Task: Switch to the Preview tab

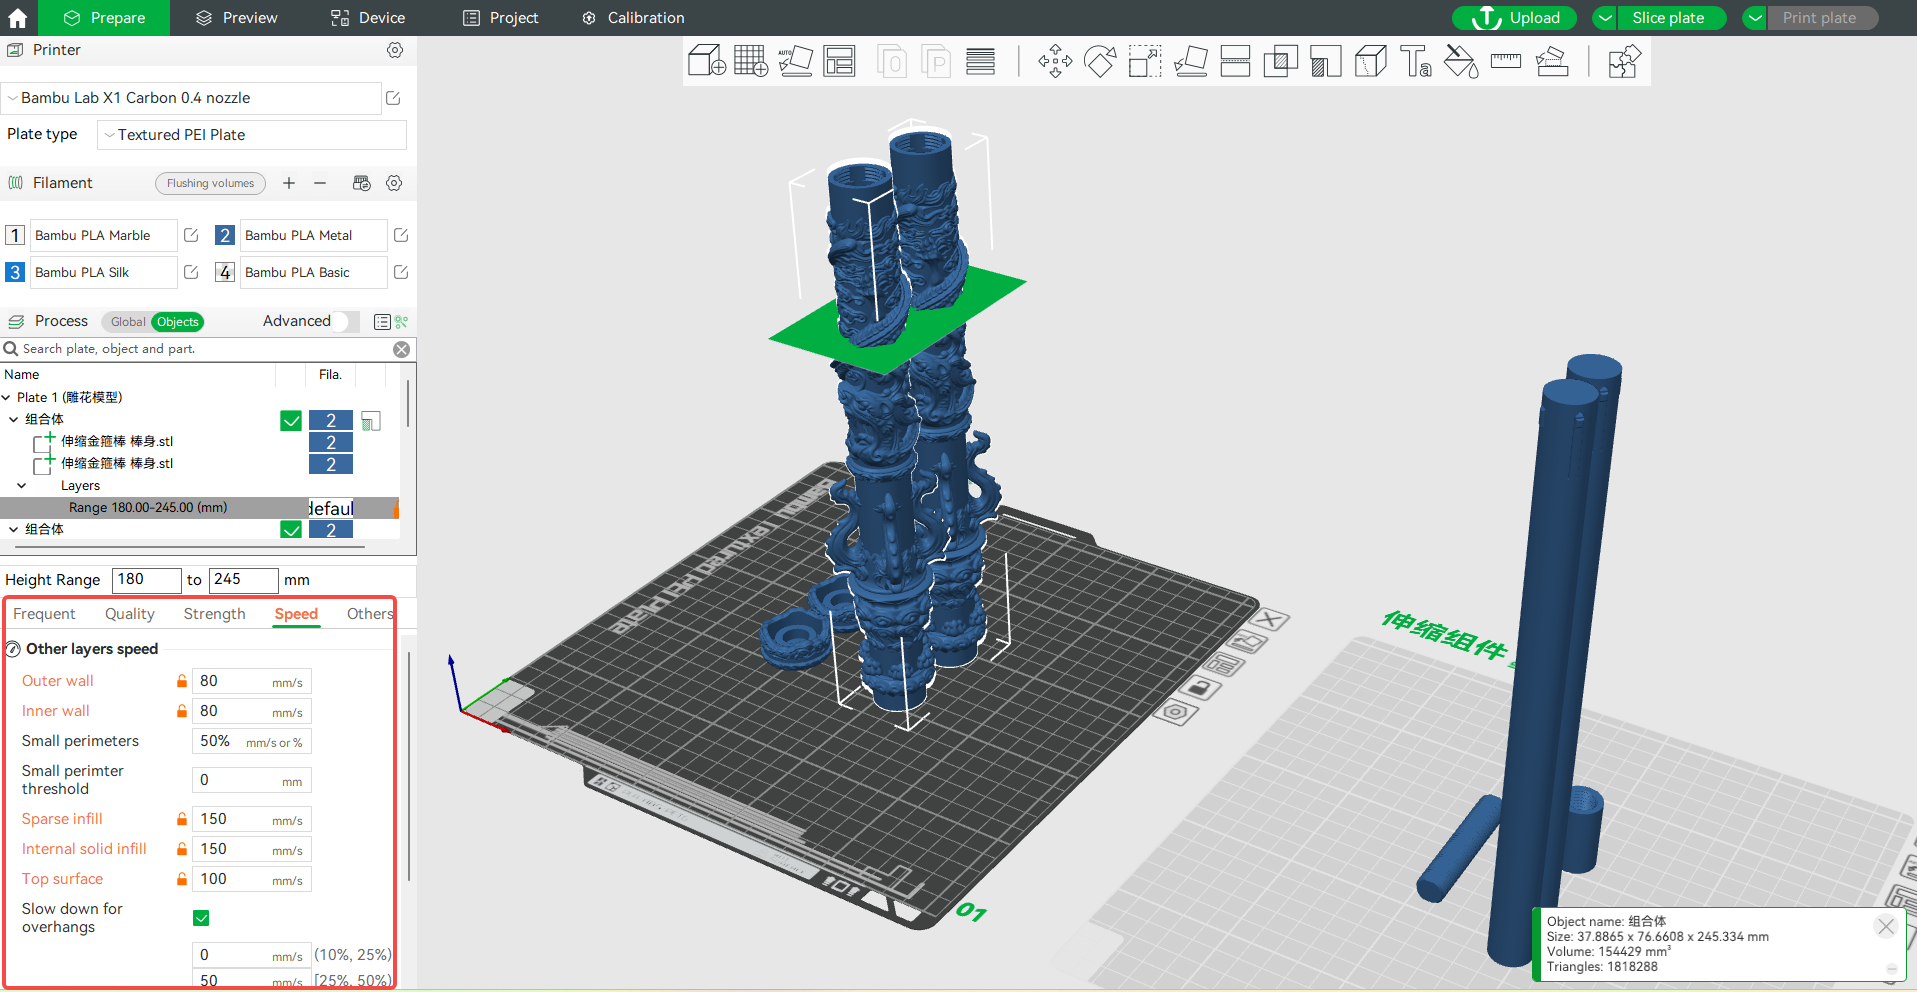Action: point(237,18)
